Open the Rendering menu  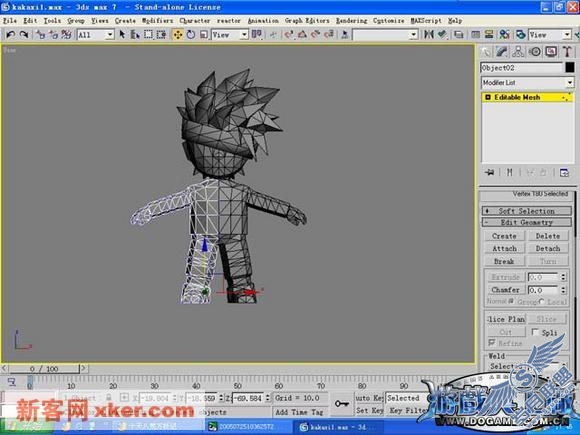[351, 21]
